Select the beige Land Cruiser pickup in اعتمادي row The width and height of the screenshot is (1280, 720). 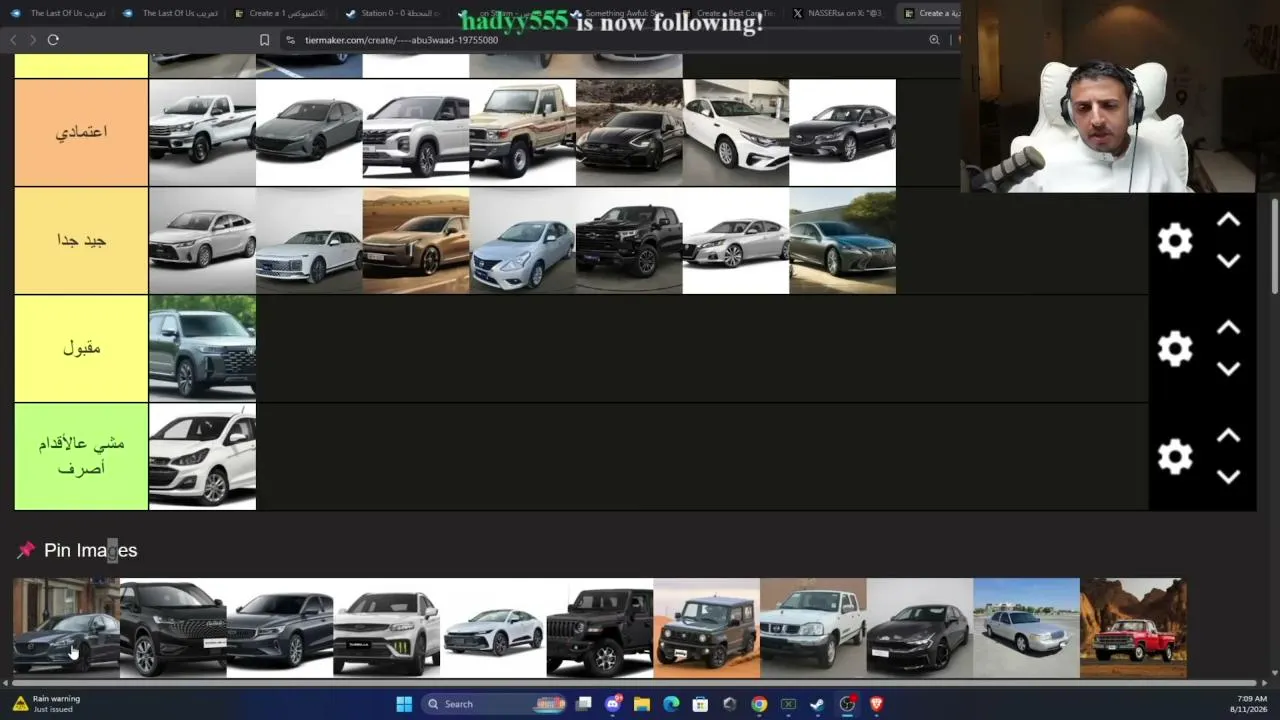click(522, 133)
